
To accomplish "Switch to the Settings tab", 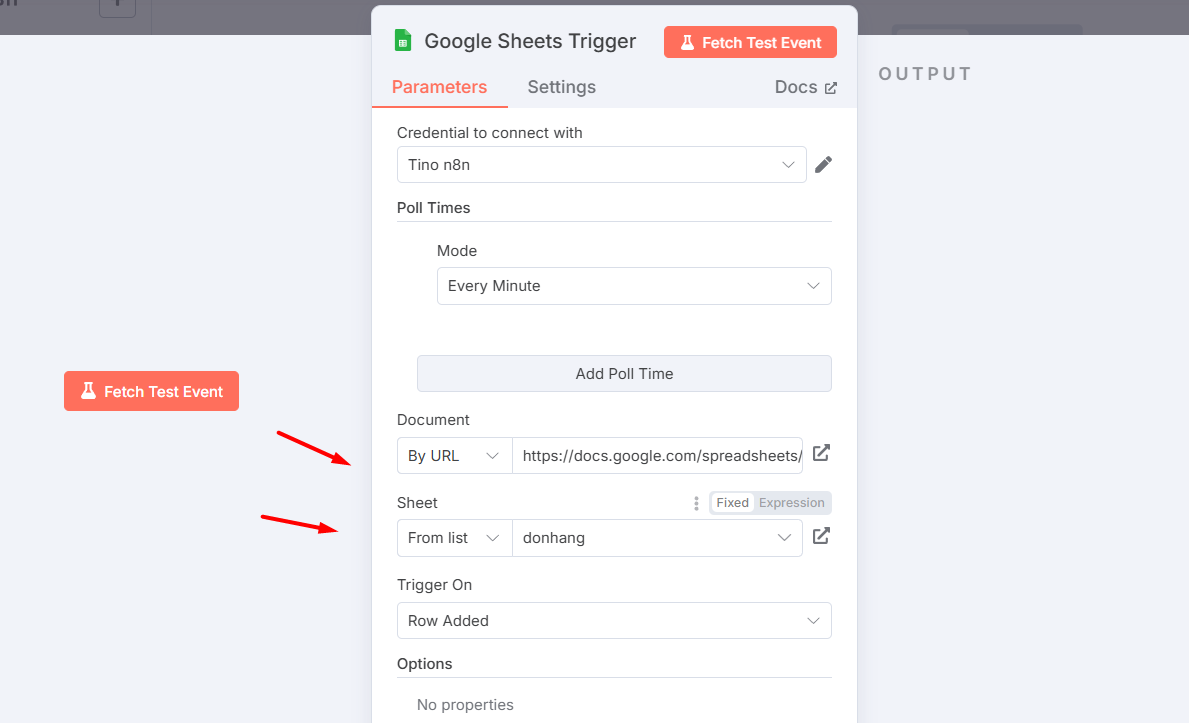I will (562, 87).
